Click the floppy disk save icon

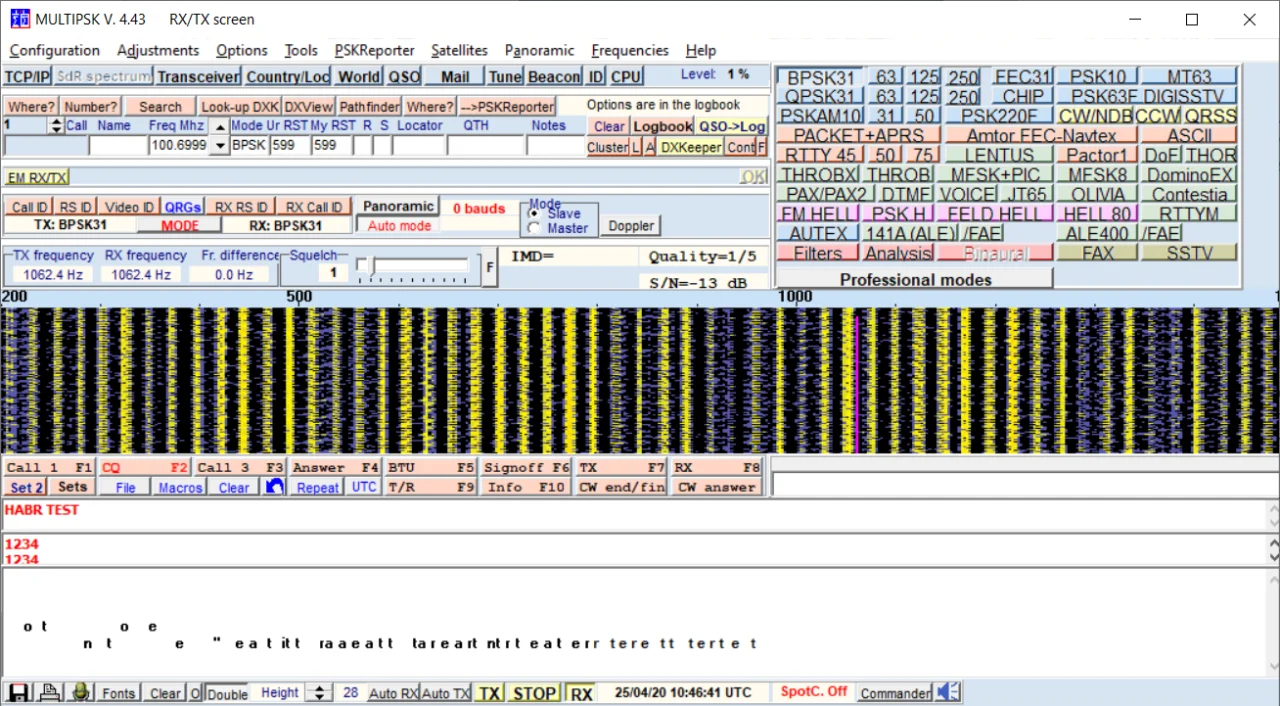17,693
